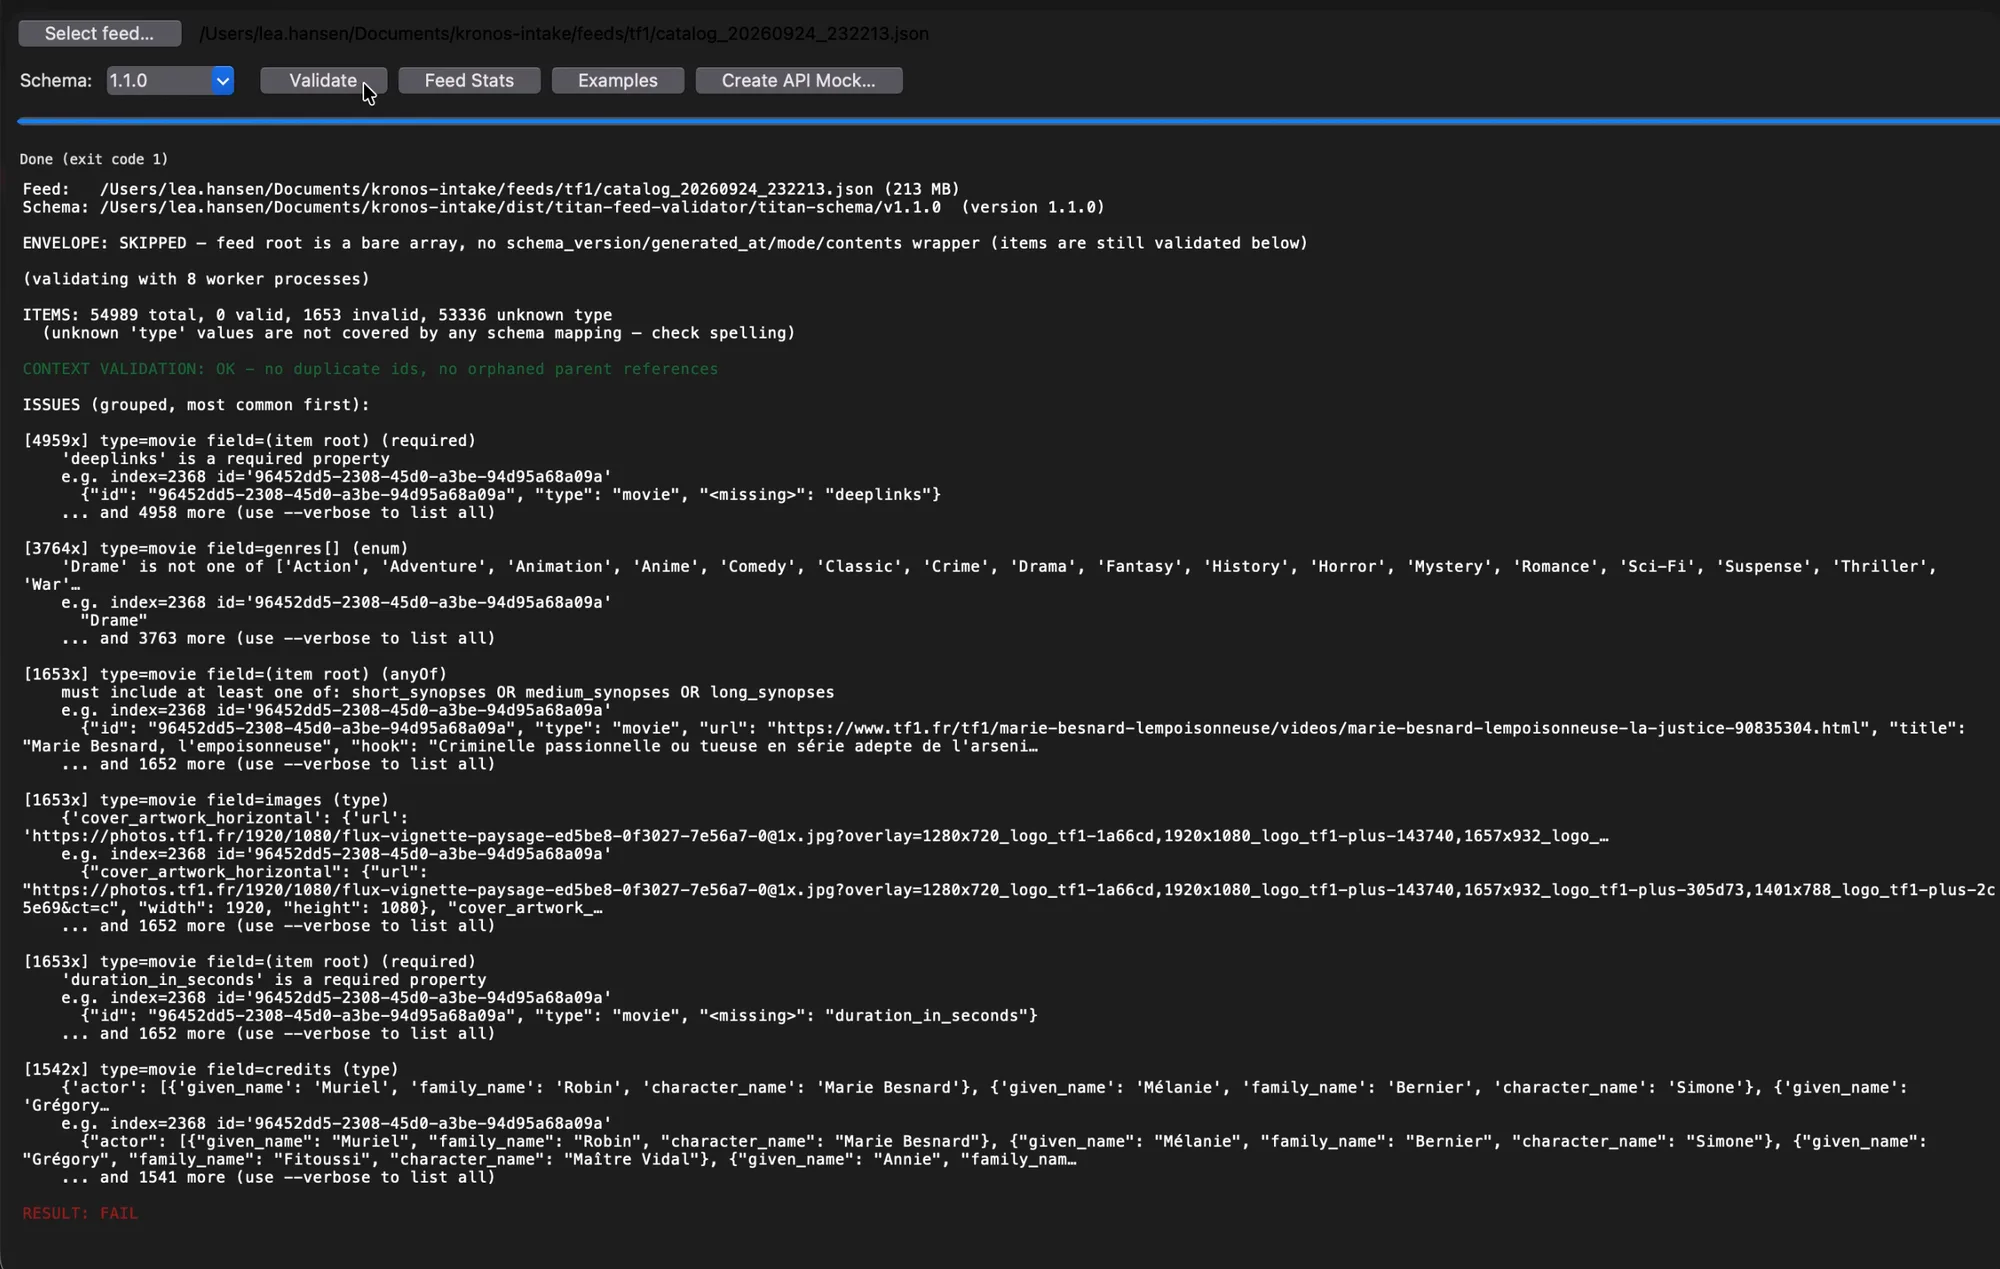The width and height of the screenshot is (2000, 1269).
Task: Click the ITEMS: 54989 total line
Action: pos(317,315)
